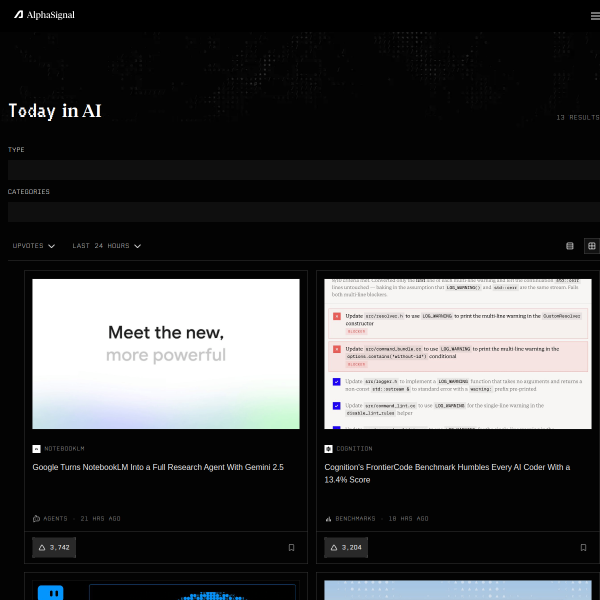This screenshot has height=600, width=600.
Task: Open the Last 24 Hours dropdown
Action: click(x=107, y=246)
